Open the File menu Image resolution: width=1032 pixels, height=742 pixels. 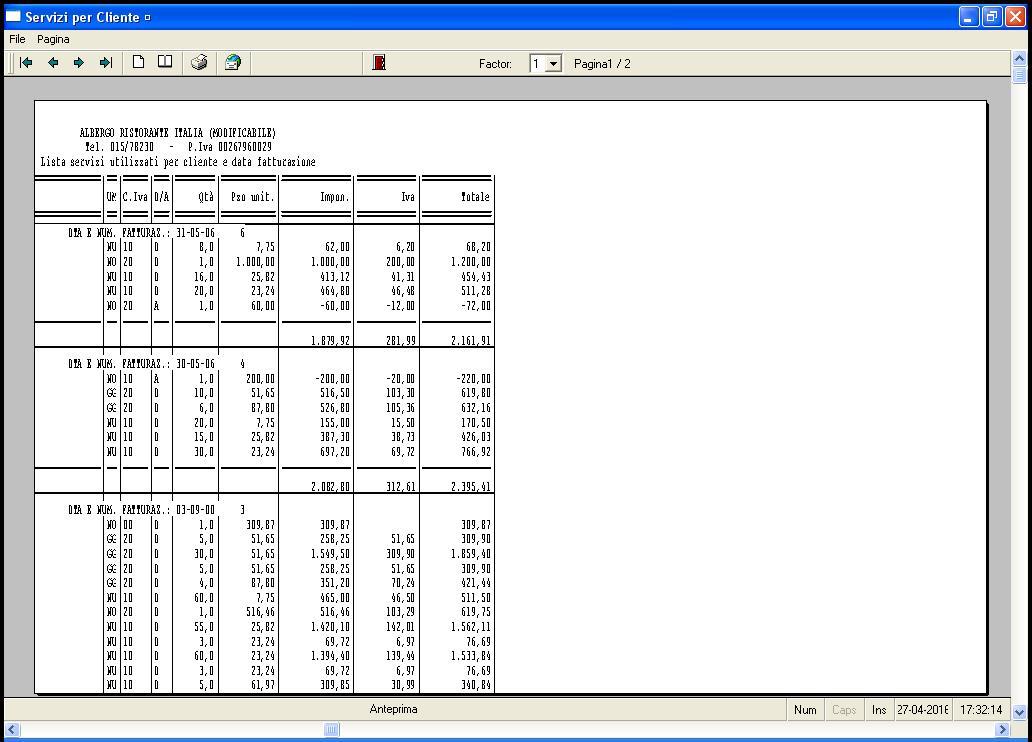pos(17,40)
